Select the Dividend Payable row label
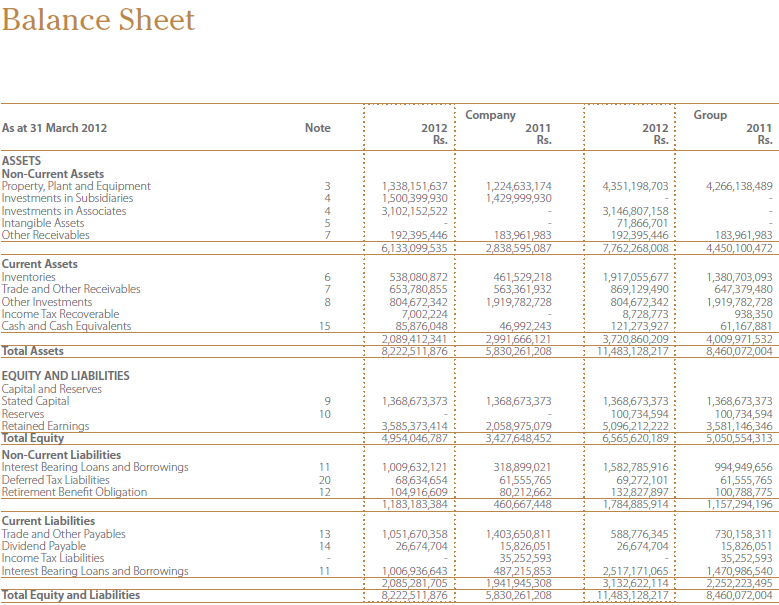 (x=44, y=547)
